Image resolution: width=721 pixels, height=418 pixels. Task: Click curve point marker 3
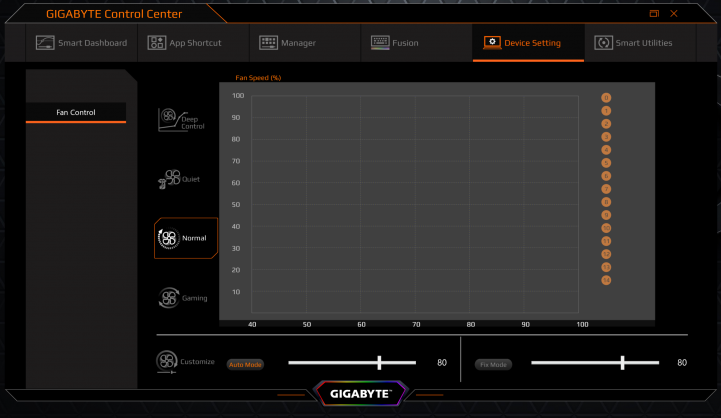[606, 137]
